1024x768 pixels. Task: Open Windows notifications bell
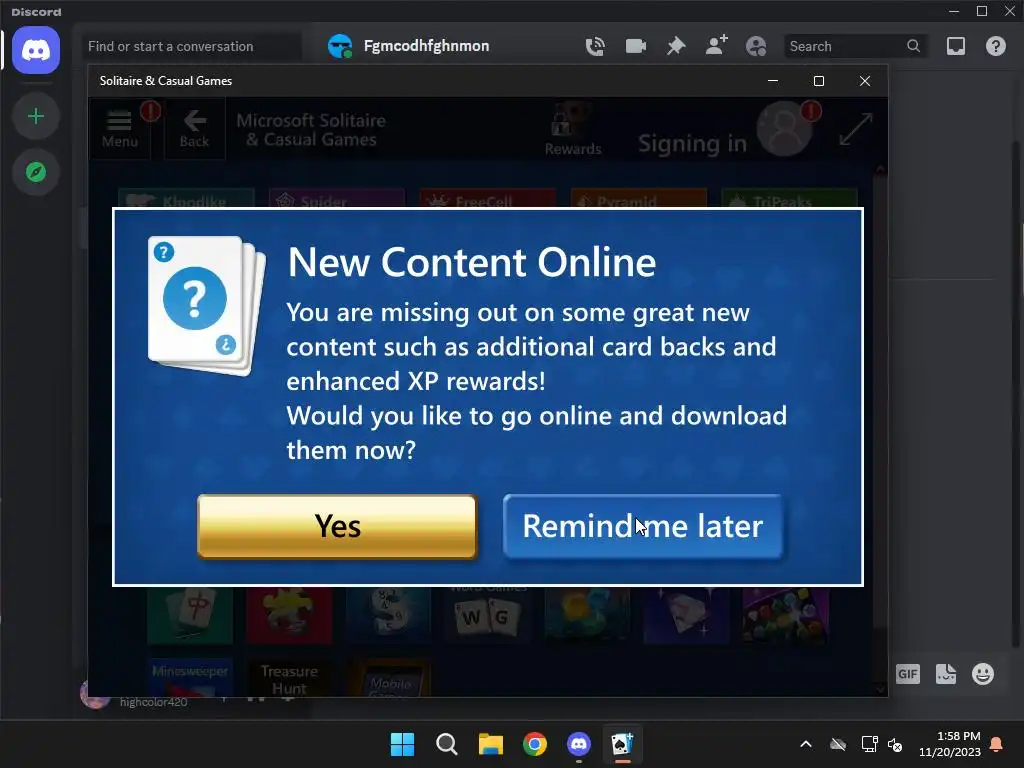point(997,744)
